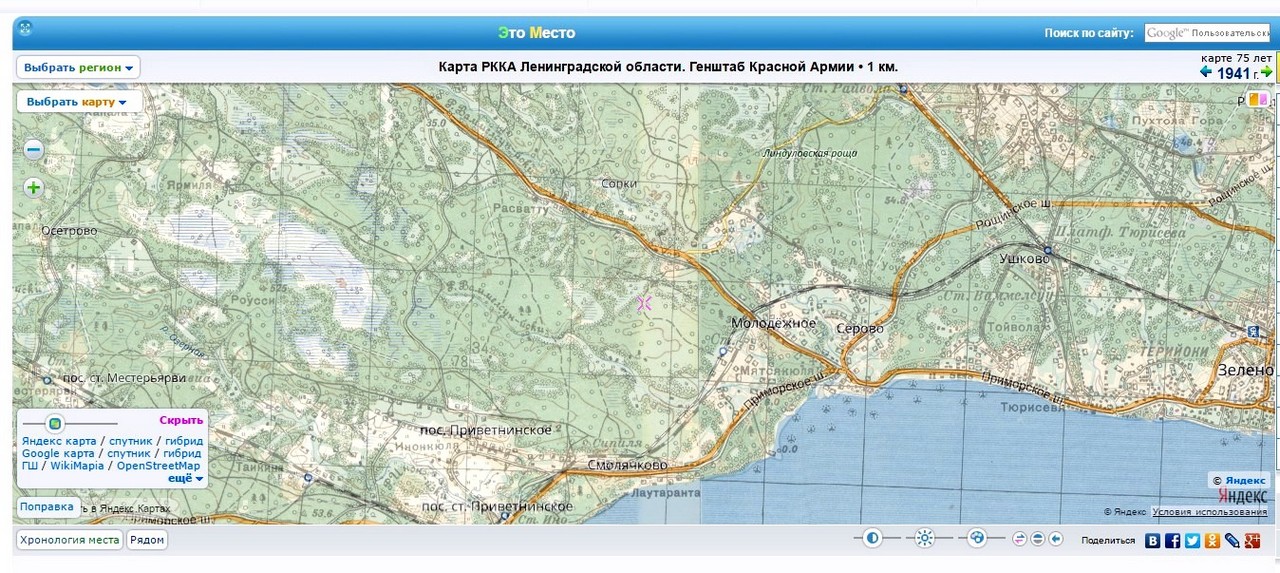Viewport: 1280px width, 573px height.
Task: Click the swap layers arrows icon
Action: click(1019, 539)
